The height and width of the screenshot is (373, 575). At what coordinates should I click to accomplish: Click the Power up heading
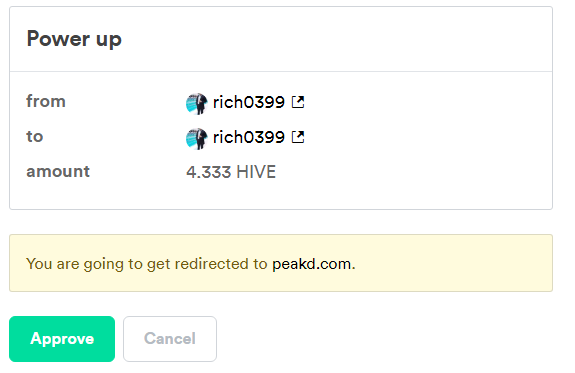pyautogui.click(x=74, y=39)
